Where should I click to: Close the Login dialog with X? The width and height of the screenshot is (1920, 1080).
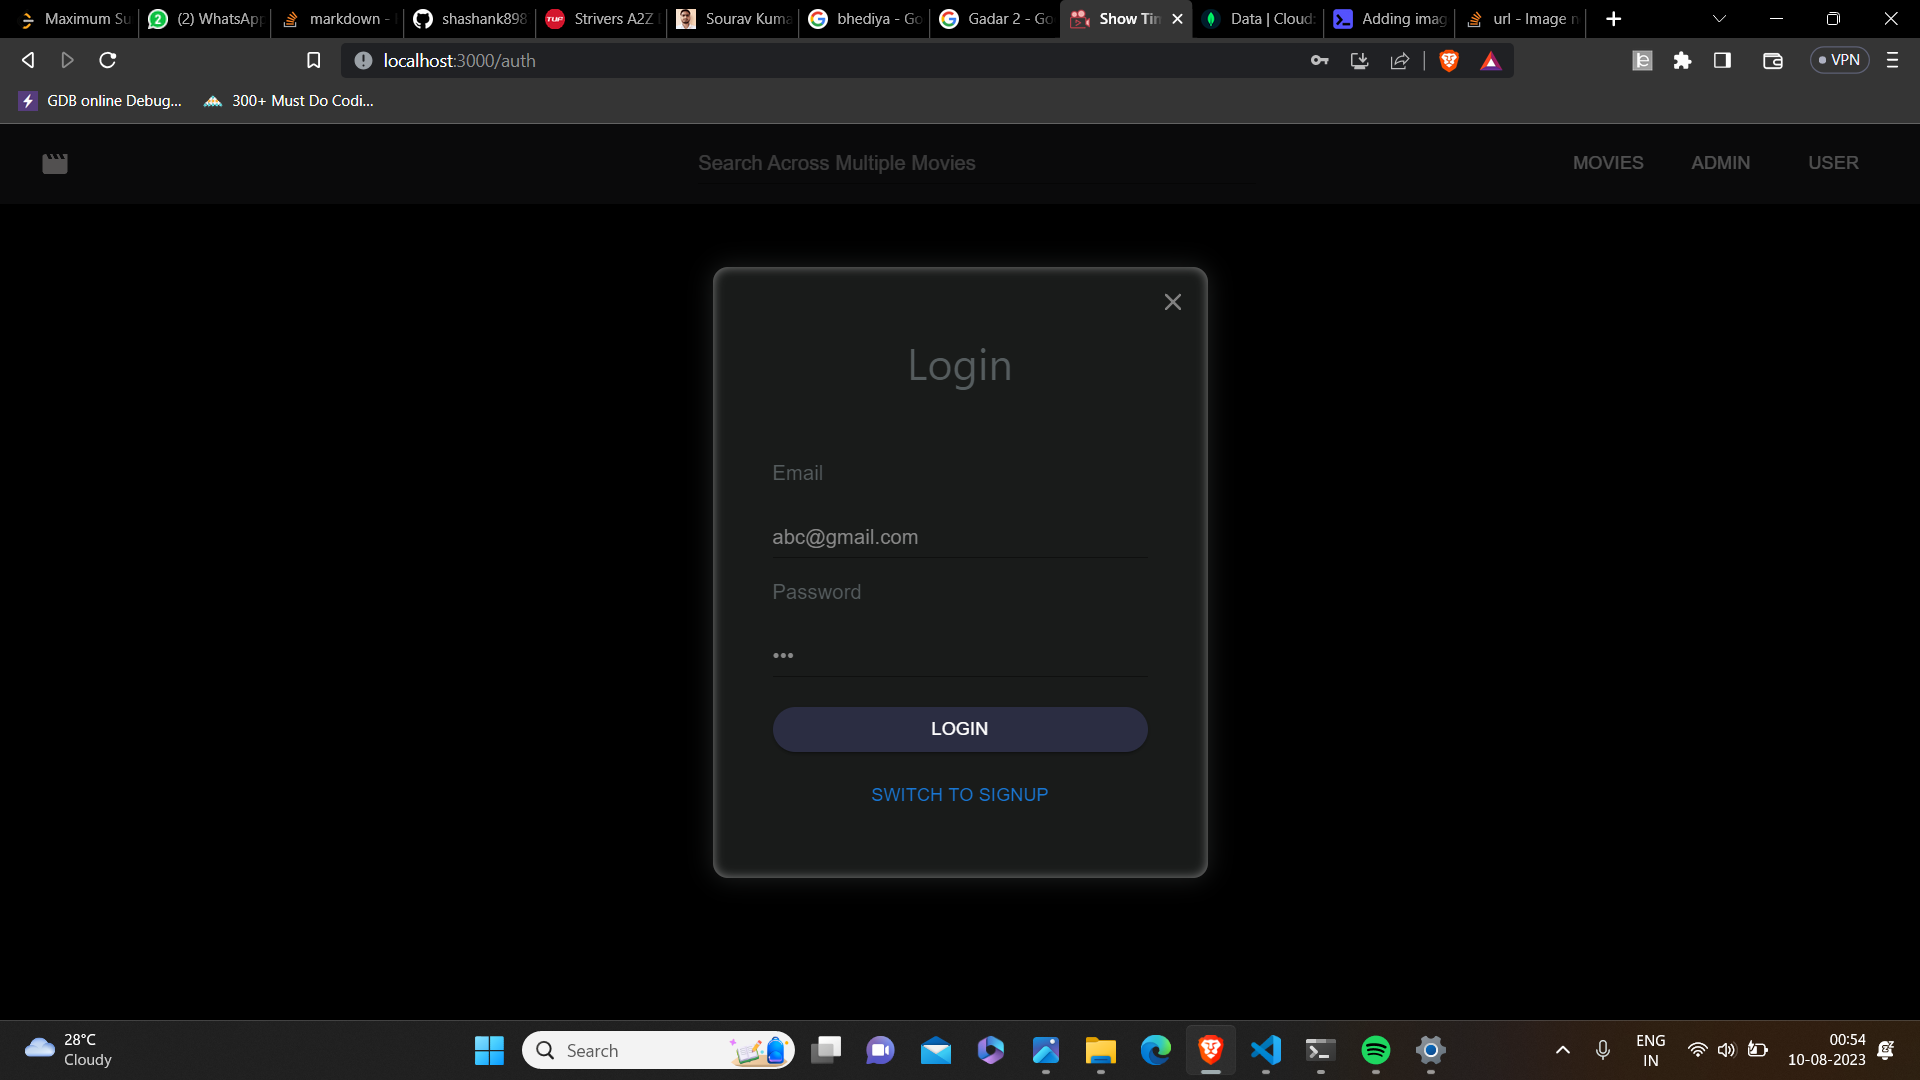click(1173, 302)
